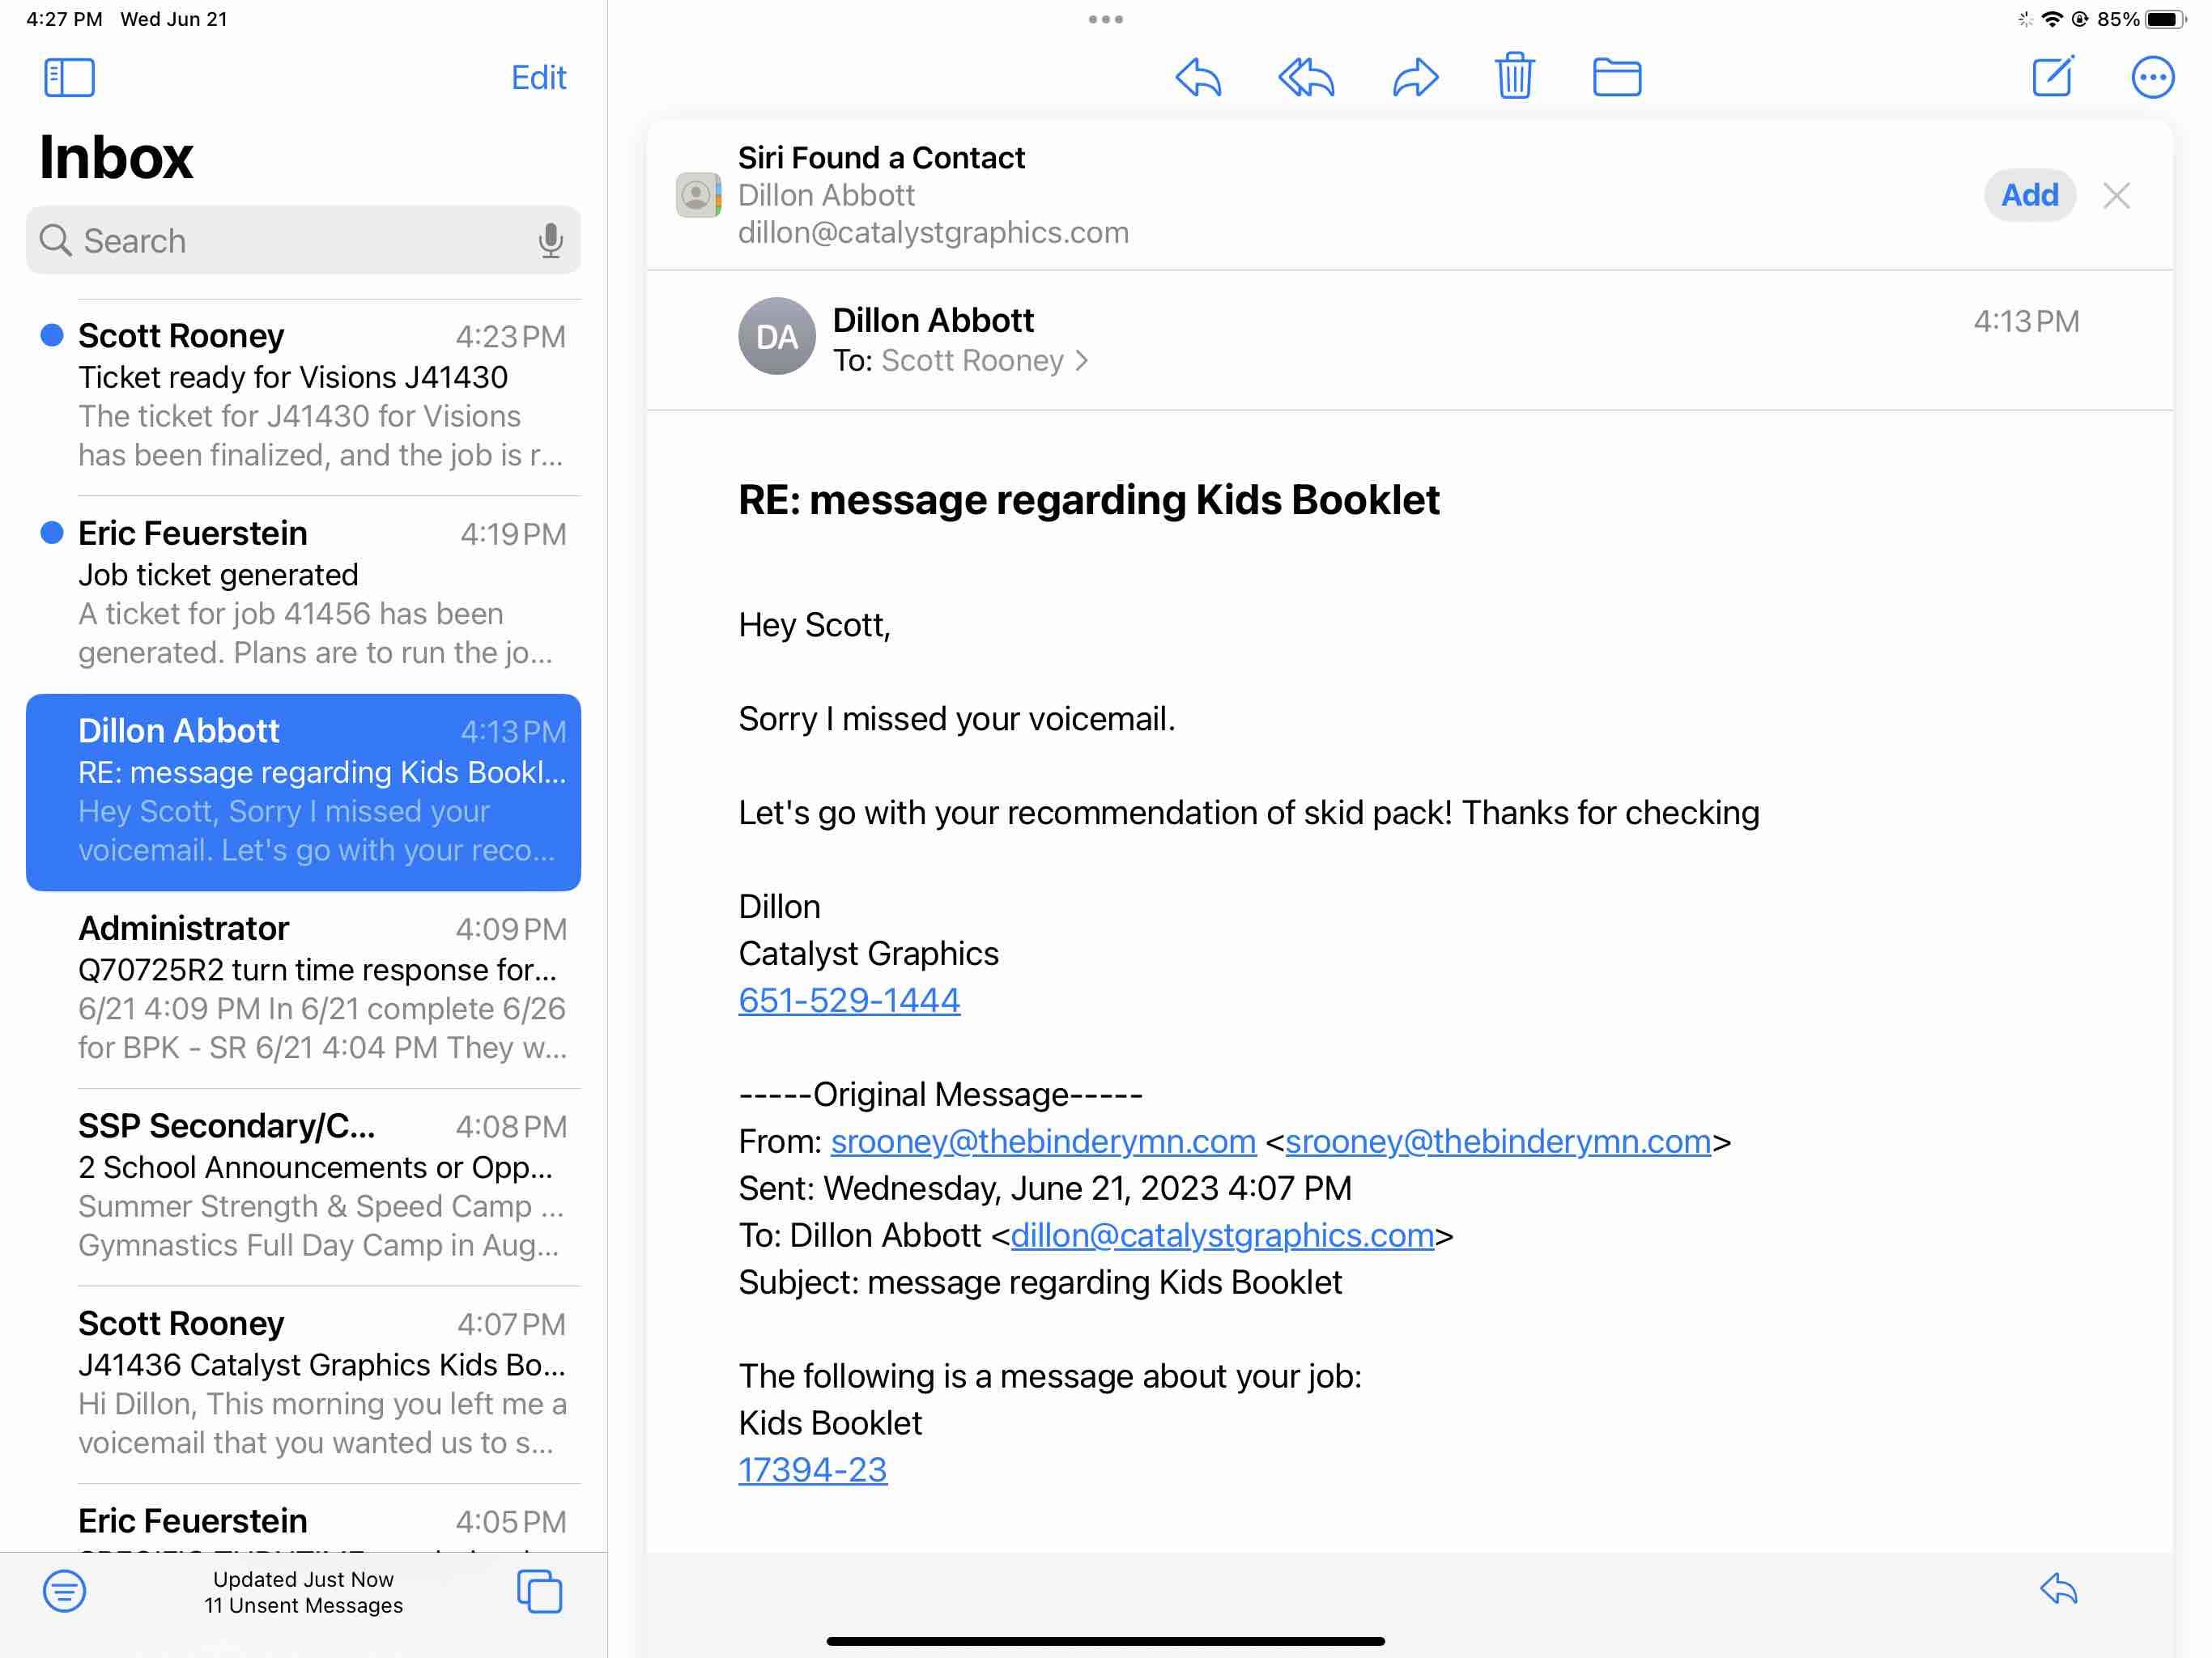This screenshot has width=2212, height=1658.
Task: Open the More actions ellipsis menu
Action: pyautogui.click(x=2152, y=77)
